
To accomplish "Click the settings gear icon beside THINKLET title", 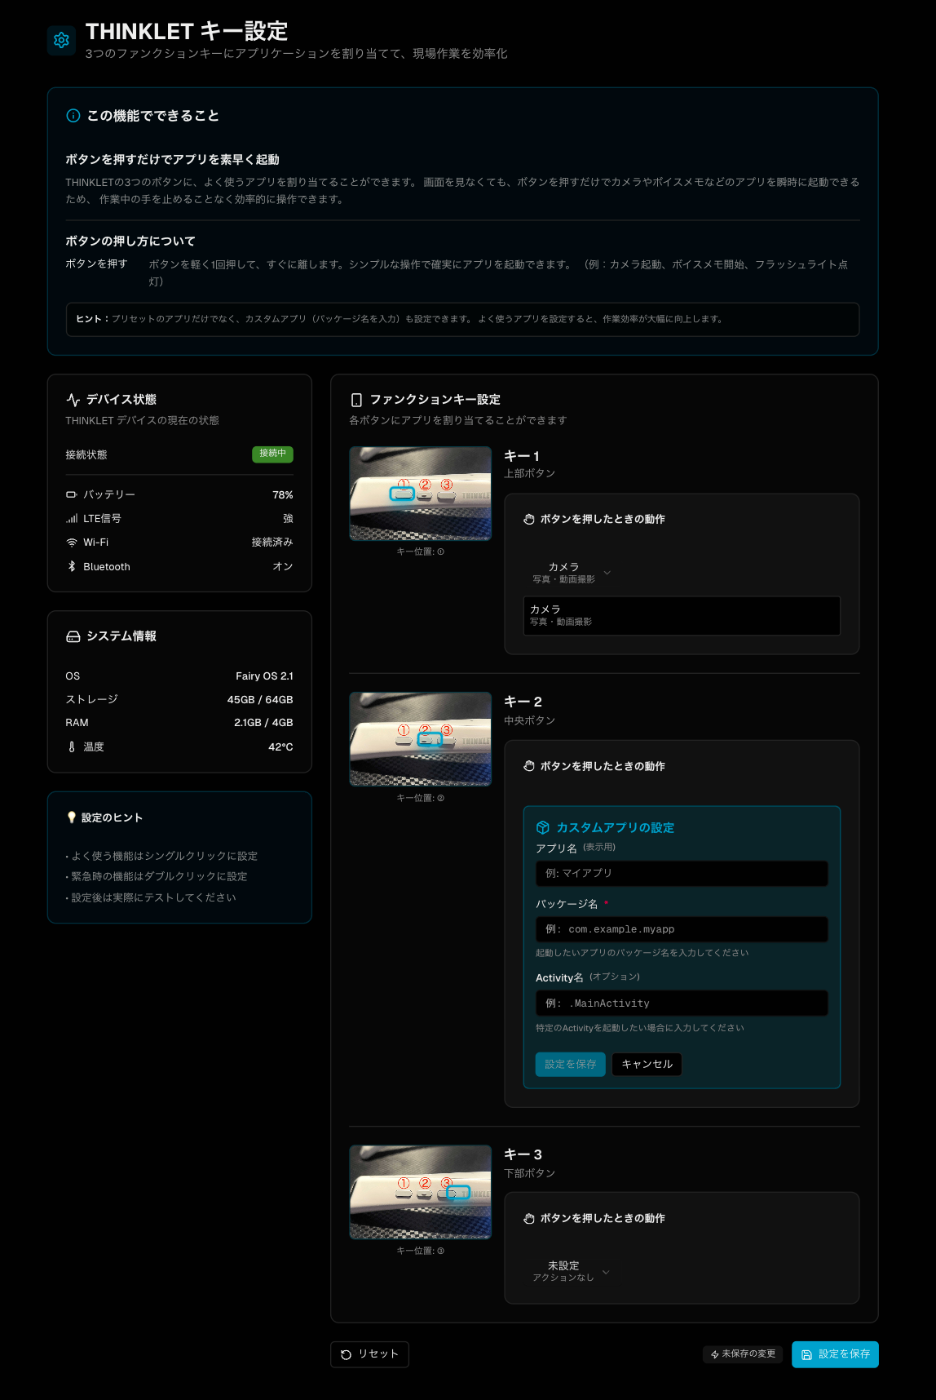I will tap(61, 40).
